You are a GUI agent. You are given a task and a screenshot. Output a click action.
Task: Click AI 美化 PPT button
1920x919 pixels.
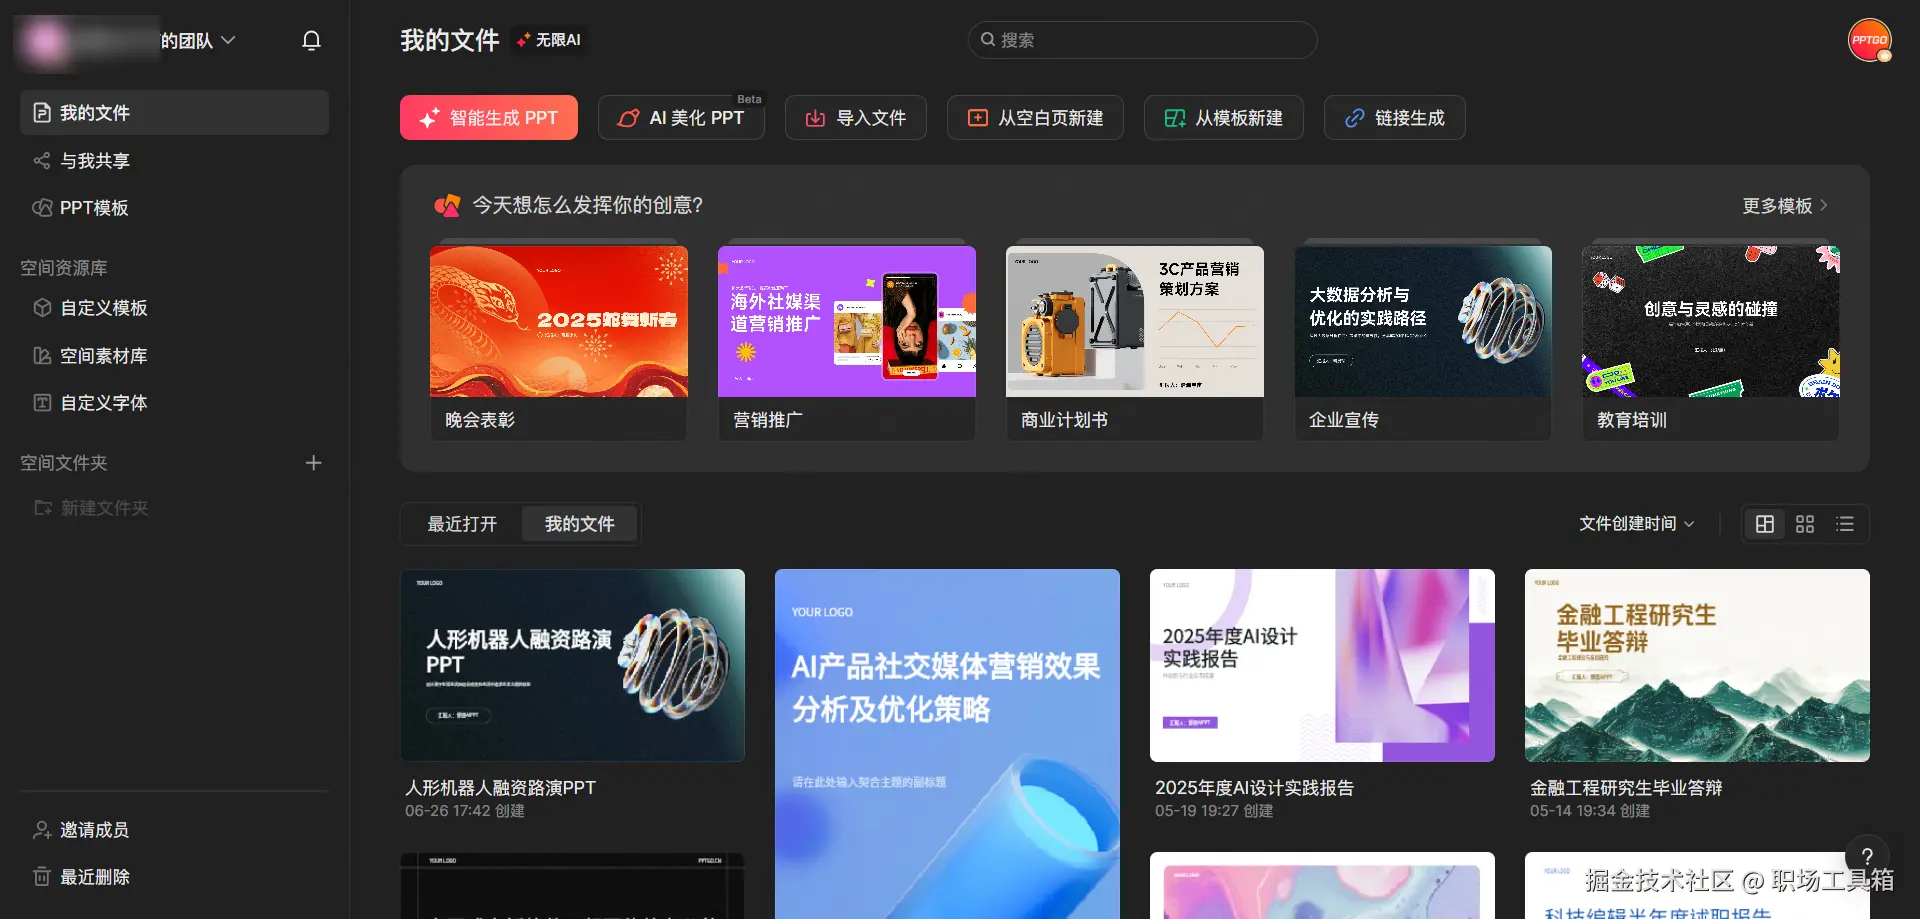click(681, 118)
